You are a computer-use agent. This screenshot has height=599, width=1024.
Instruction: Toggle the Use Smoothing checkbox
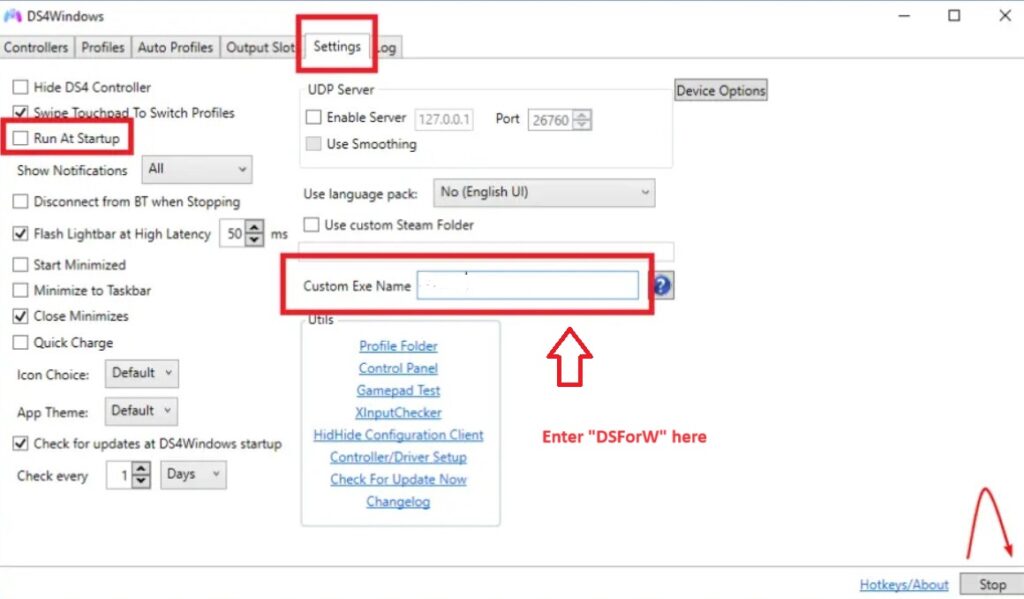pos(313,144)
